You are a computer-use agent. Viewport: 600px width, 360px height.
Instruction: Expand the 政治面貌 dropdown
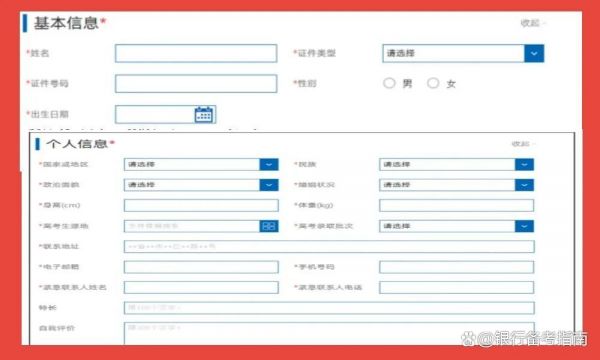[201, 185]
